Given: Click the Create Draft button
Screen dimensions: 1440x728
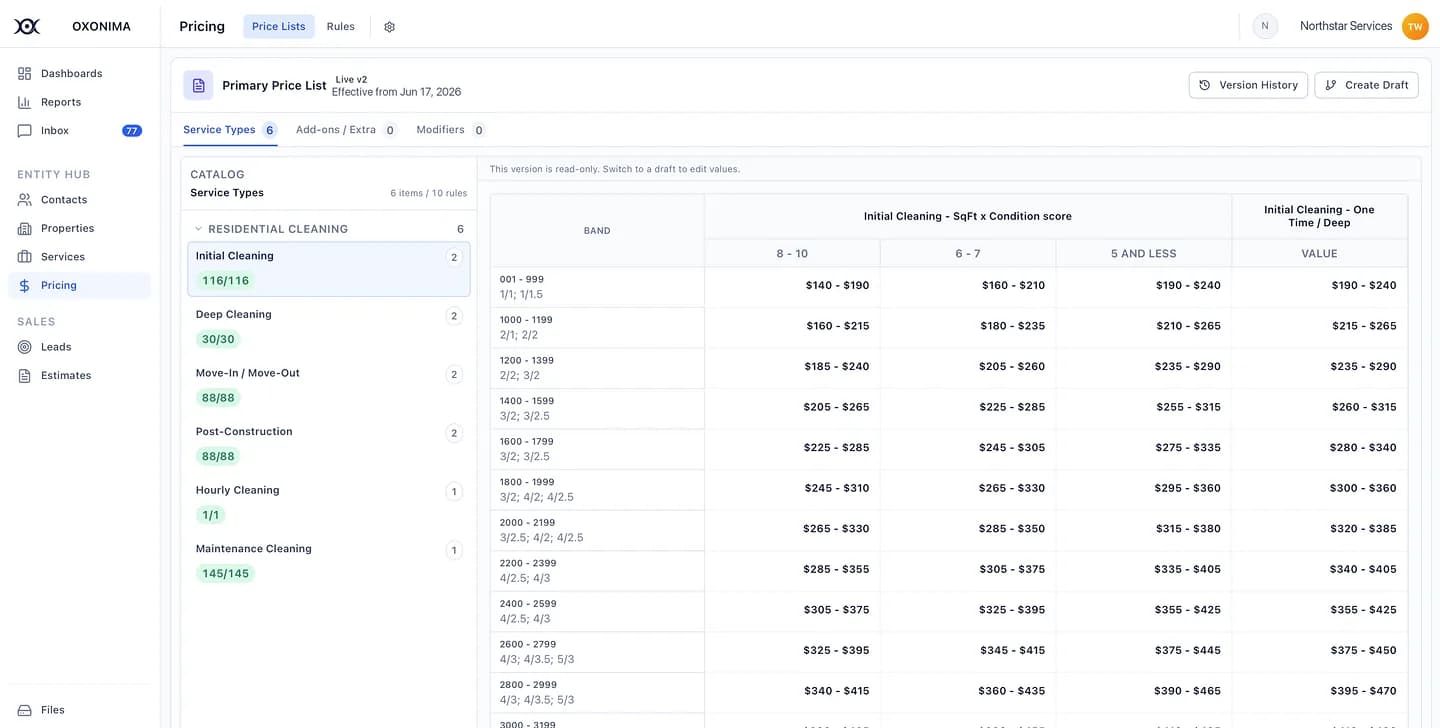Looking at the screenshot, I should 1367,85.
